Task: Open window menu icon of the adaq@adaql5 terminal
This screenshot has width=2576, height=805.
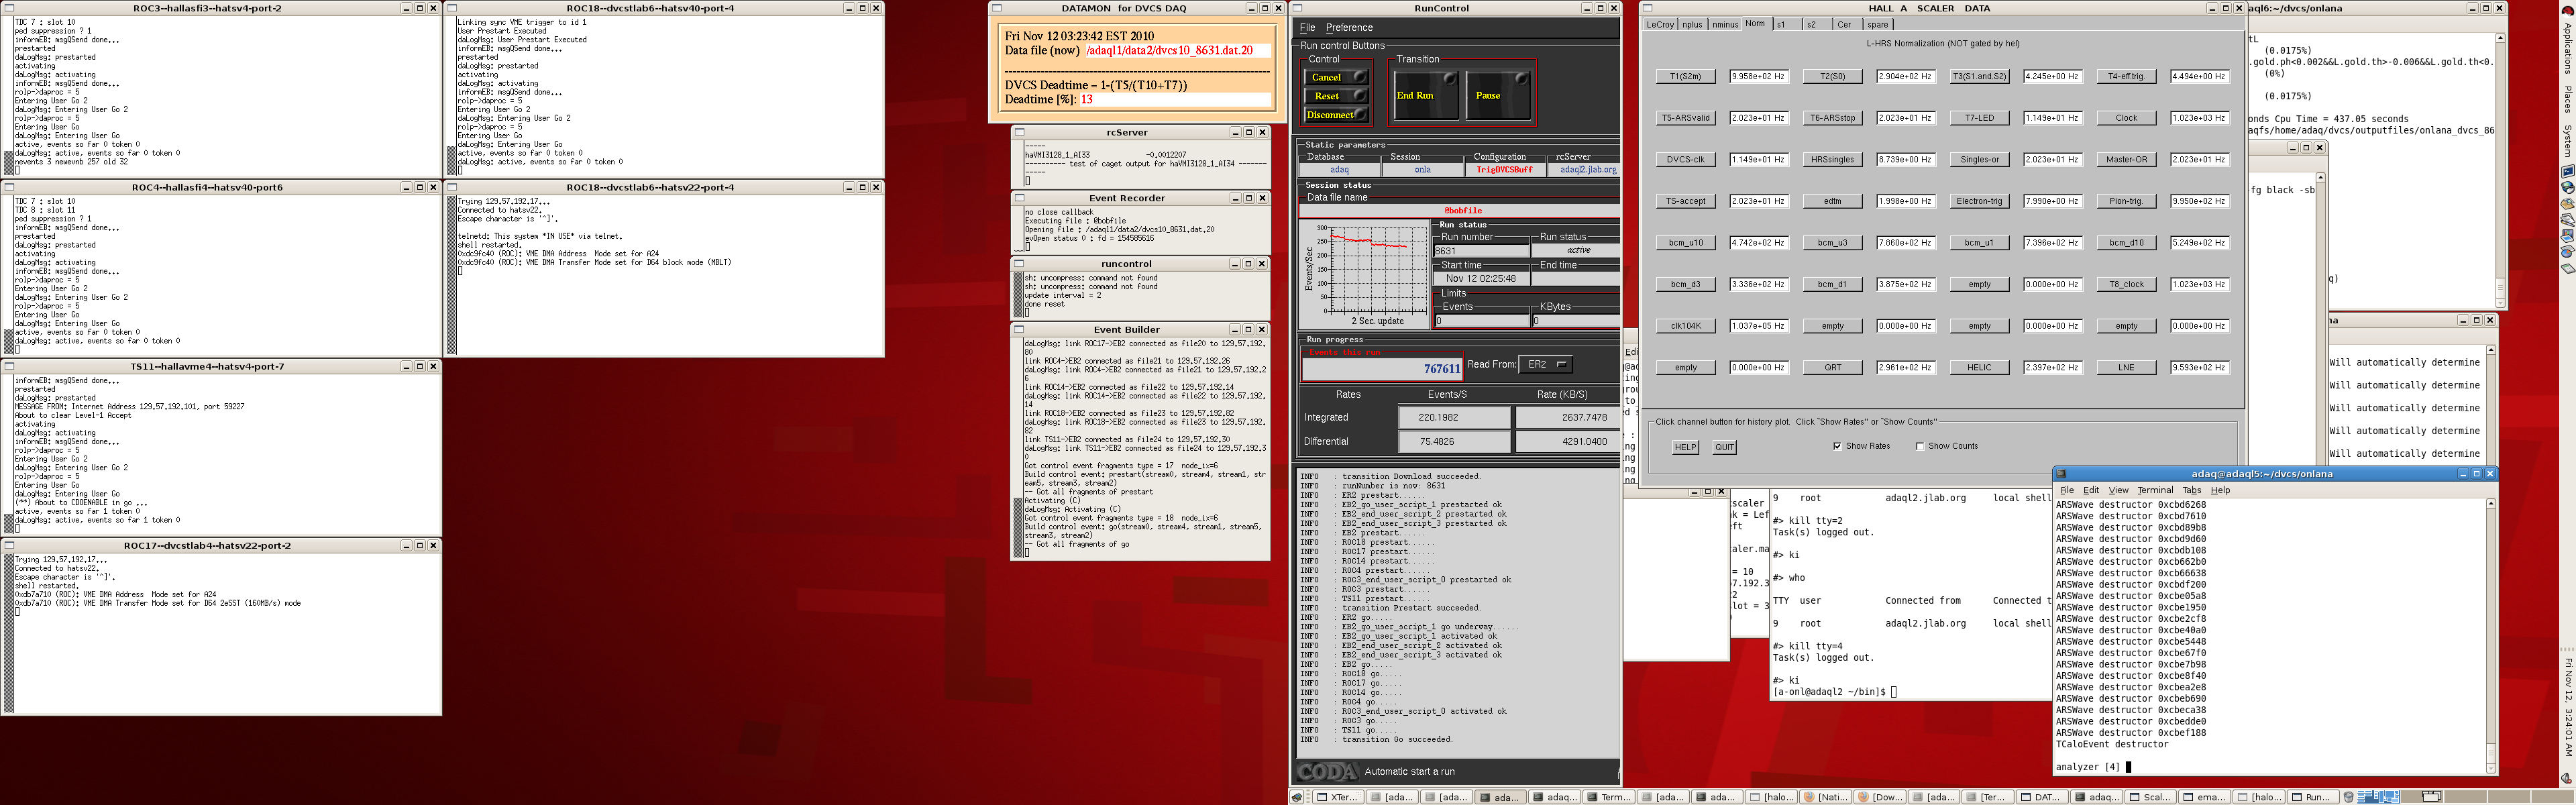Action: [x=2061, y=474]
